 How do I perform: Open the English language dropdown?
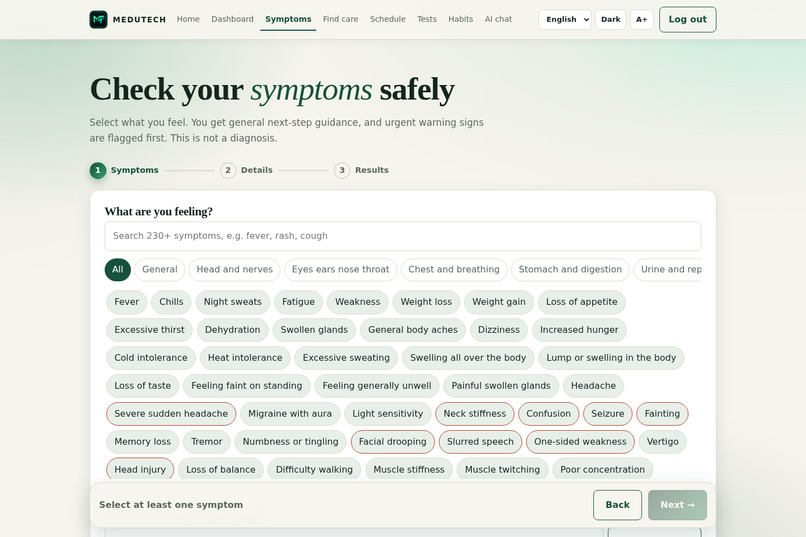pos(564,20)
